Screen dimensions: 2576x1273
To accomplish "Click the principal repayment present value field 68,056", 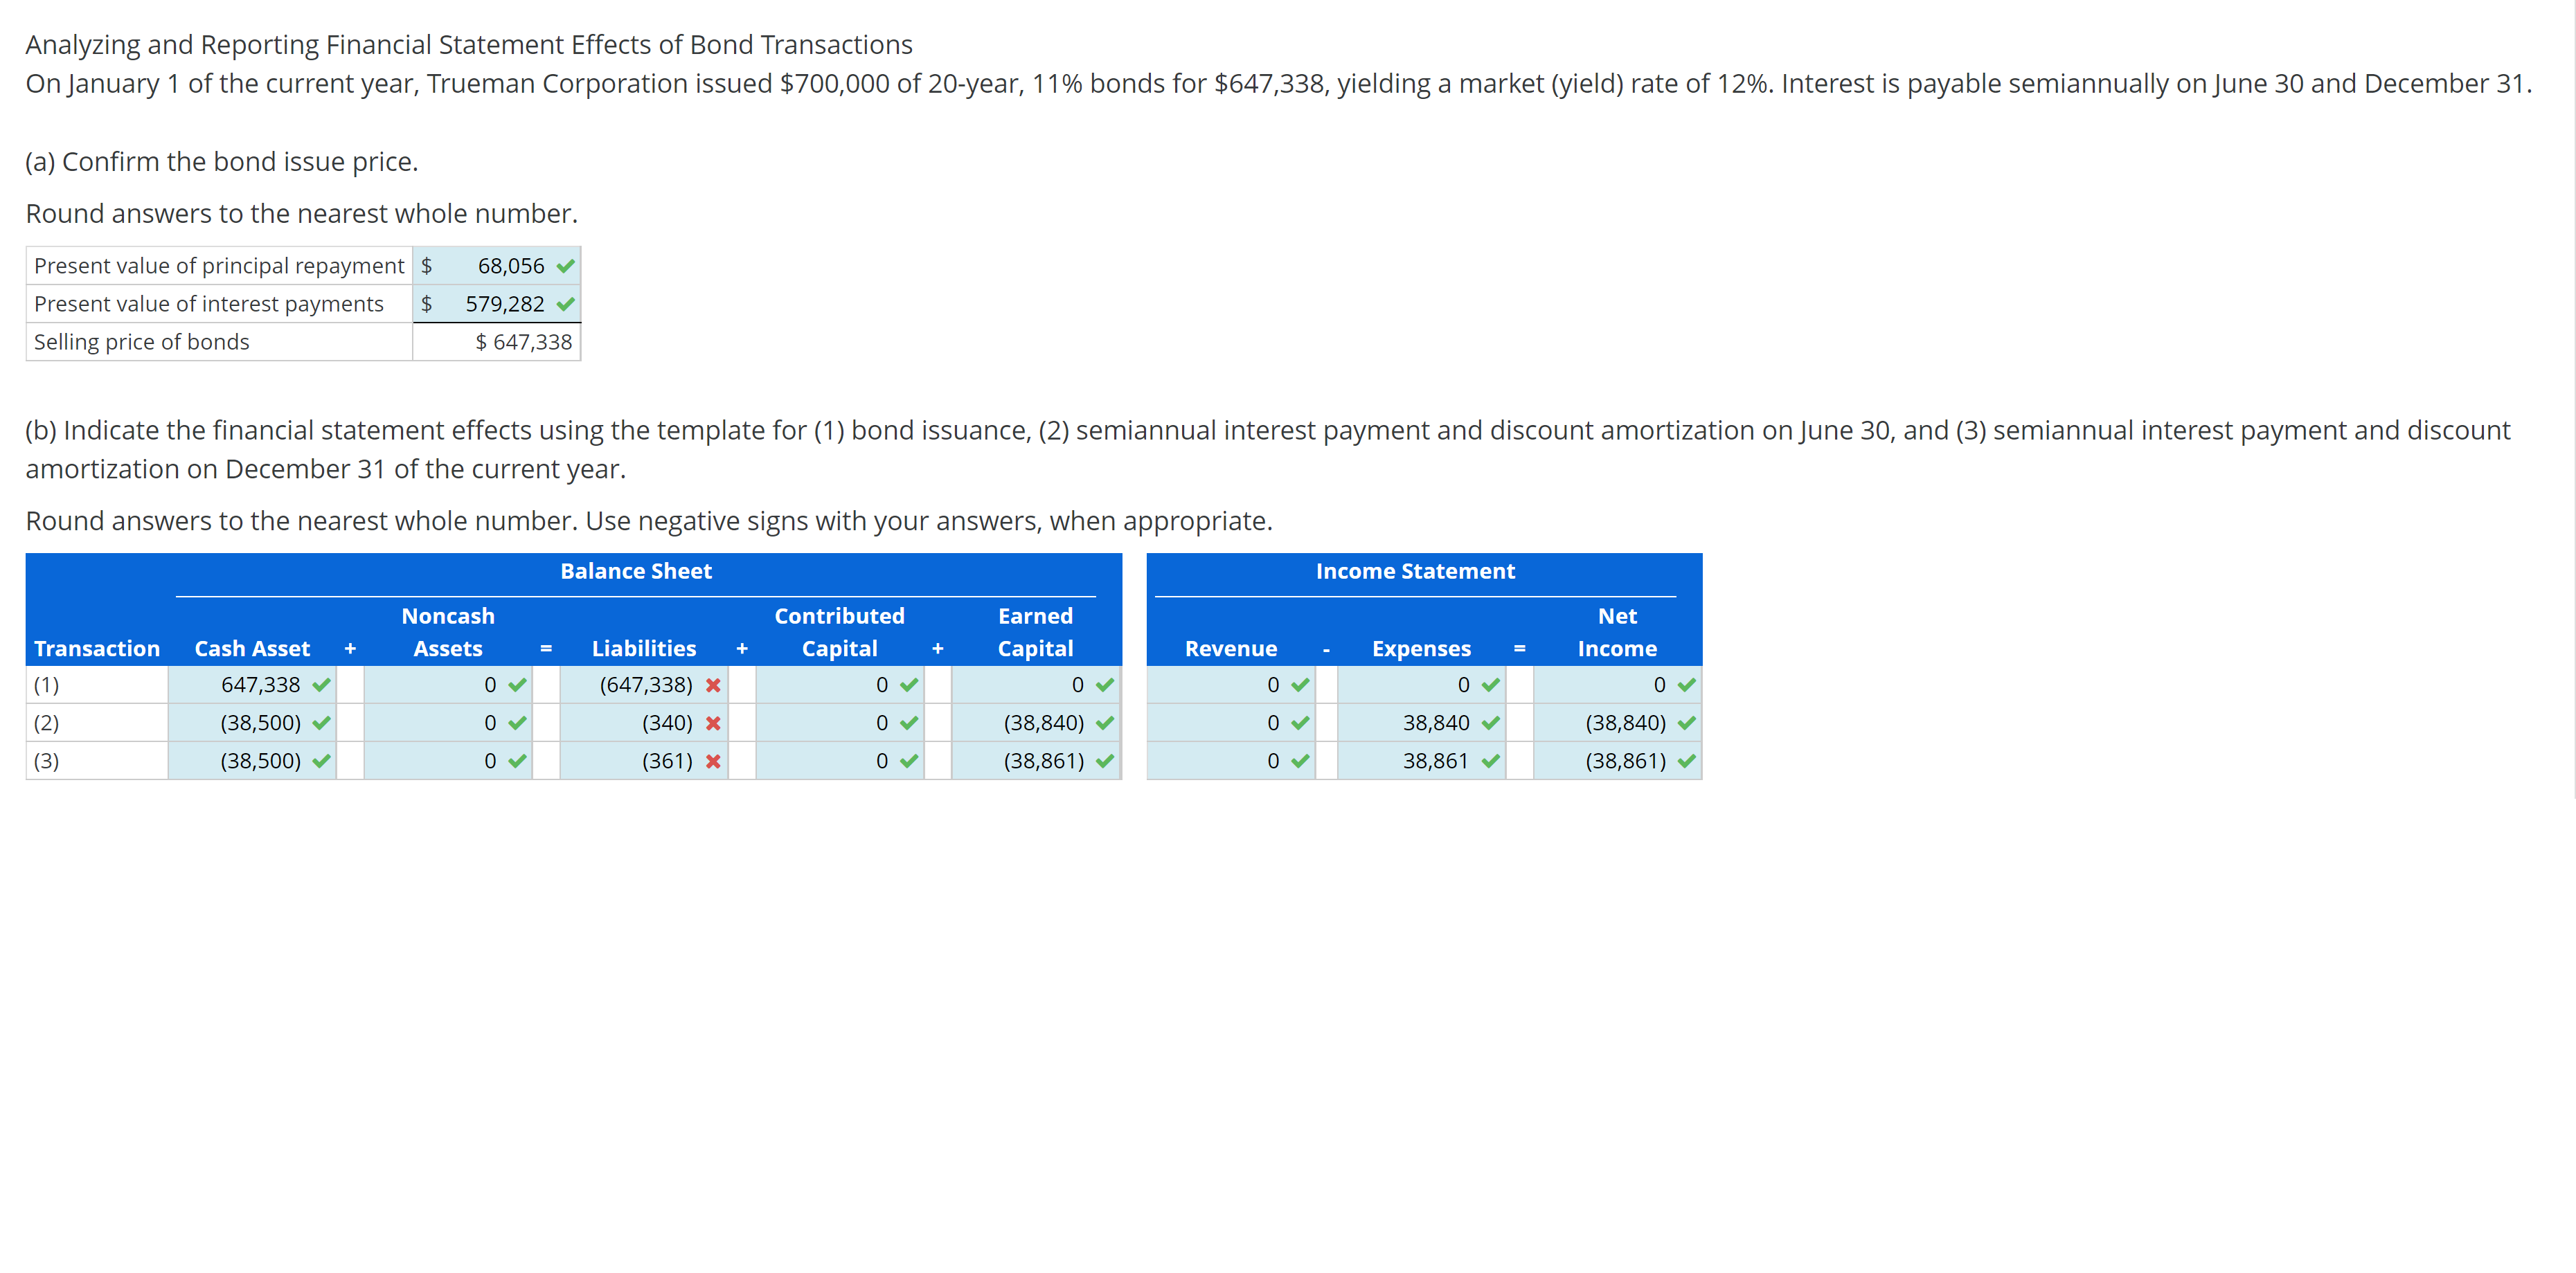I will click(x=496, y=266).
